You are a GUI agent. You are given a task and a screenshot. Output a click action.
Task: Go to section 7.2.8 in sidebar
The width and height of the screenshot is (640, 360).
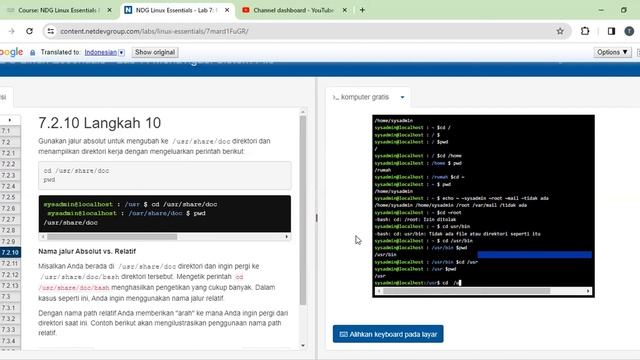click(10, 230)
